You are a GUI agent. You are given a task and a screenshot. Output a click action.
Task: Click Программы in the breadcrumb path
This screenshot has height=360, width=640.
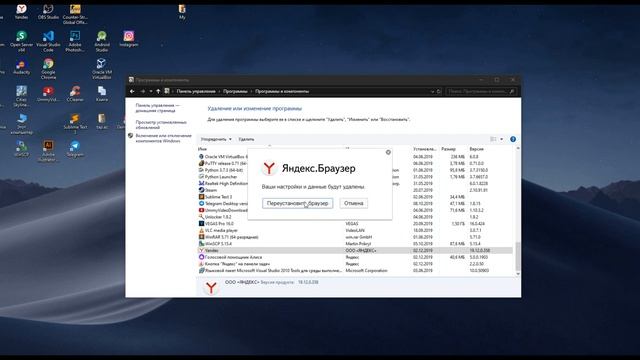click(x=235, y=91)
